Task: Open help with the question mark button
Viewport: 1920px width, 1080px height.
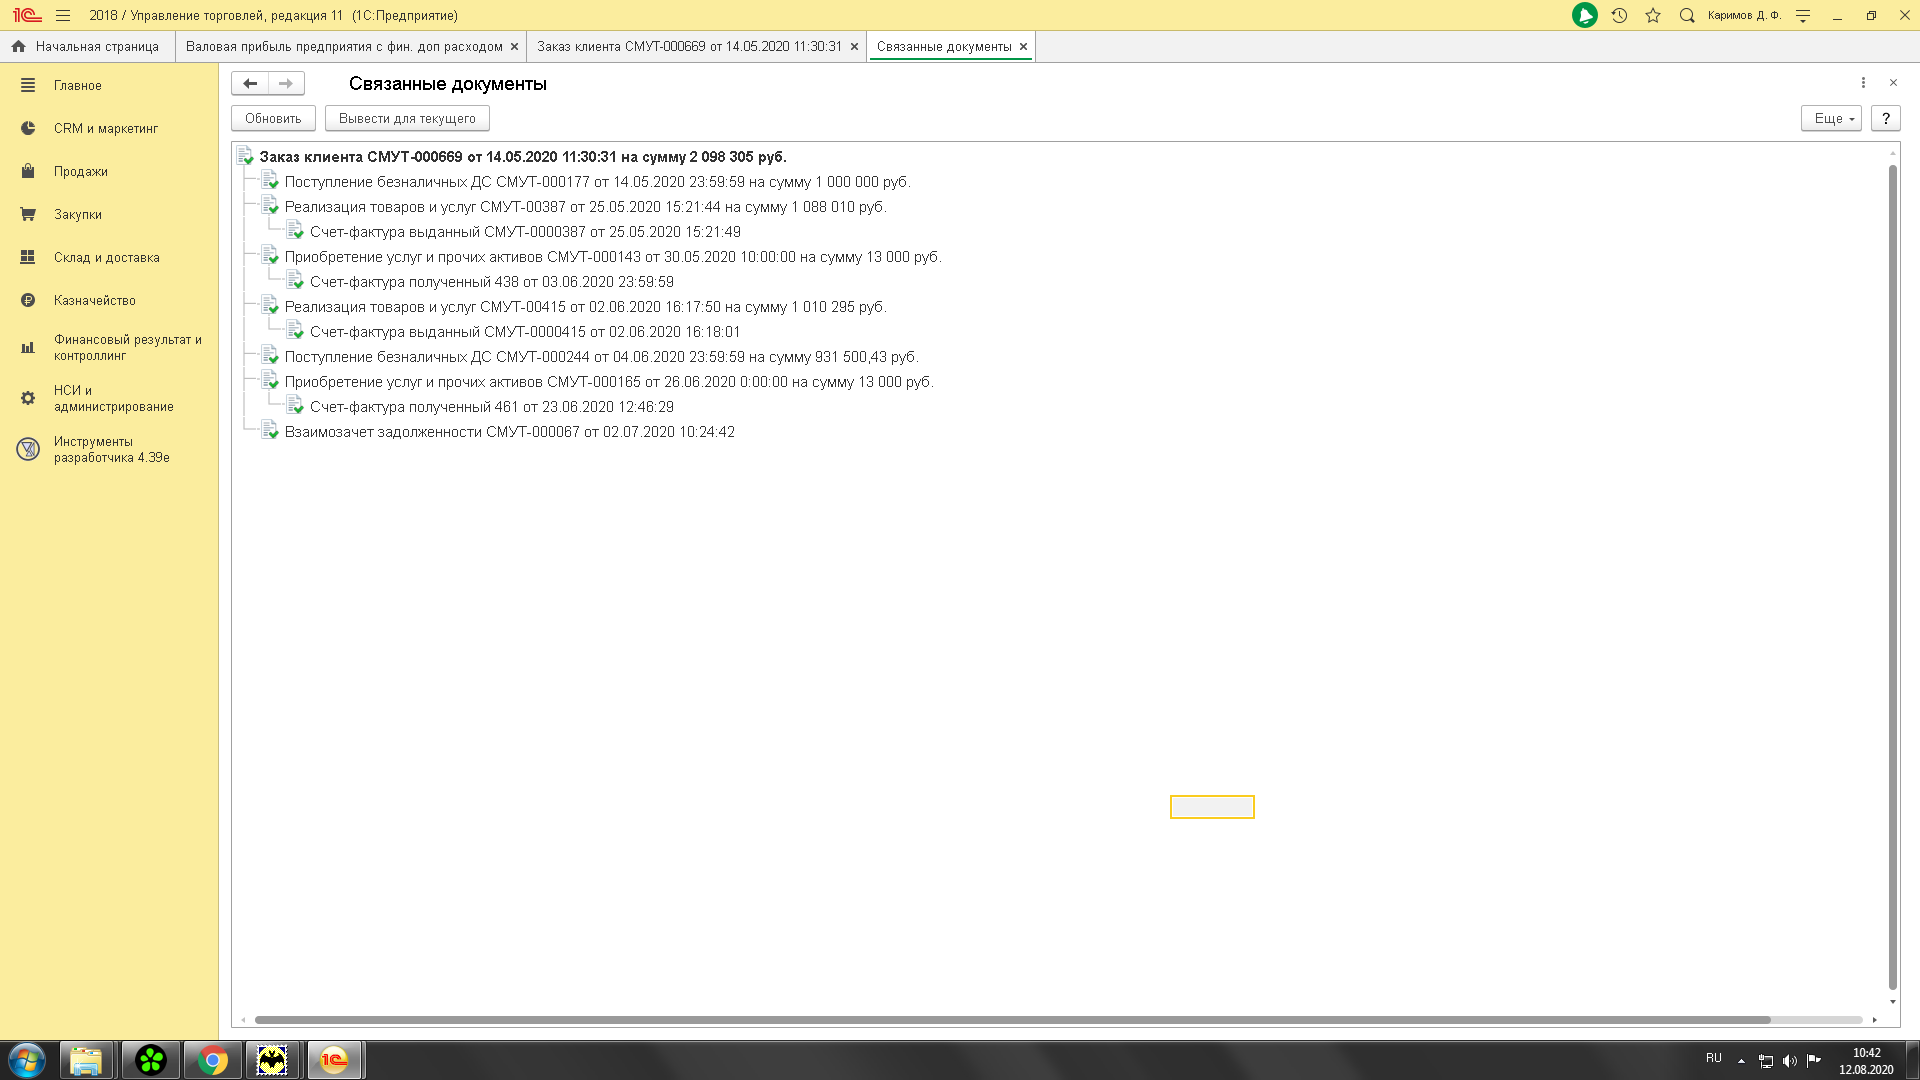Action: tap(1885, 119)
